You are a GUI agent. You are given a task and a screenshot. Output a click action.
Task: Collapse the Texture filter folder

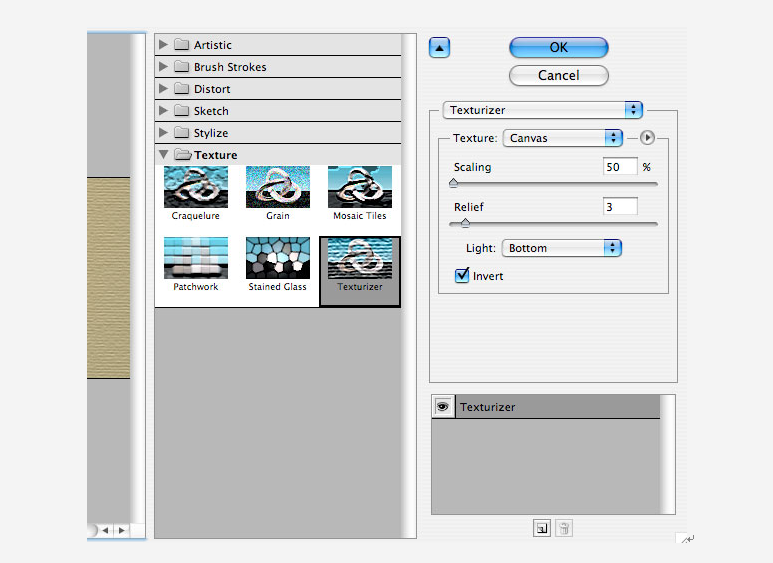(163, 154)
